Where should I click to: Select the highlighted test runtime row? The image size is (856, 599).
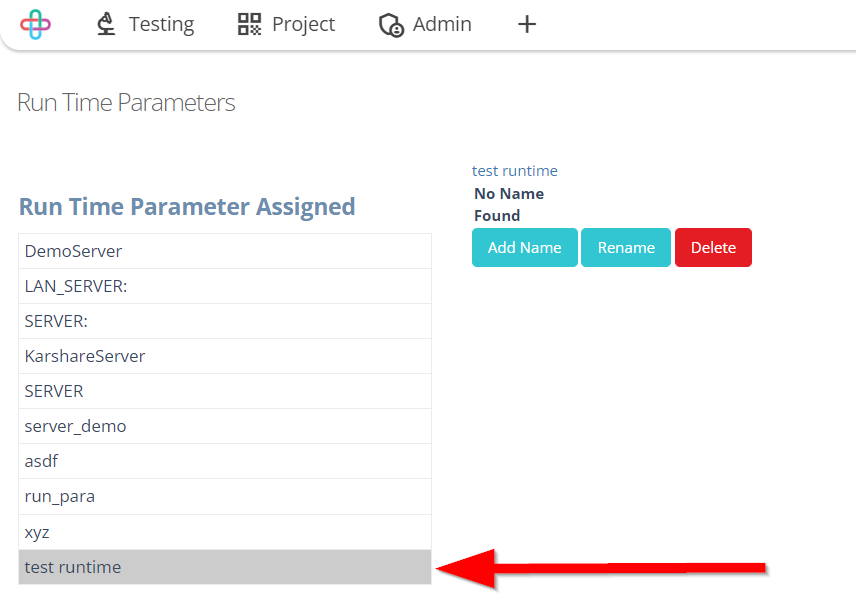coord(225,567)
